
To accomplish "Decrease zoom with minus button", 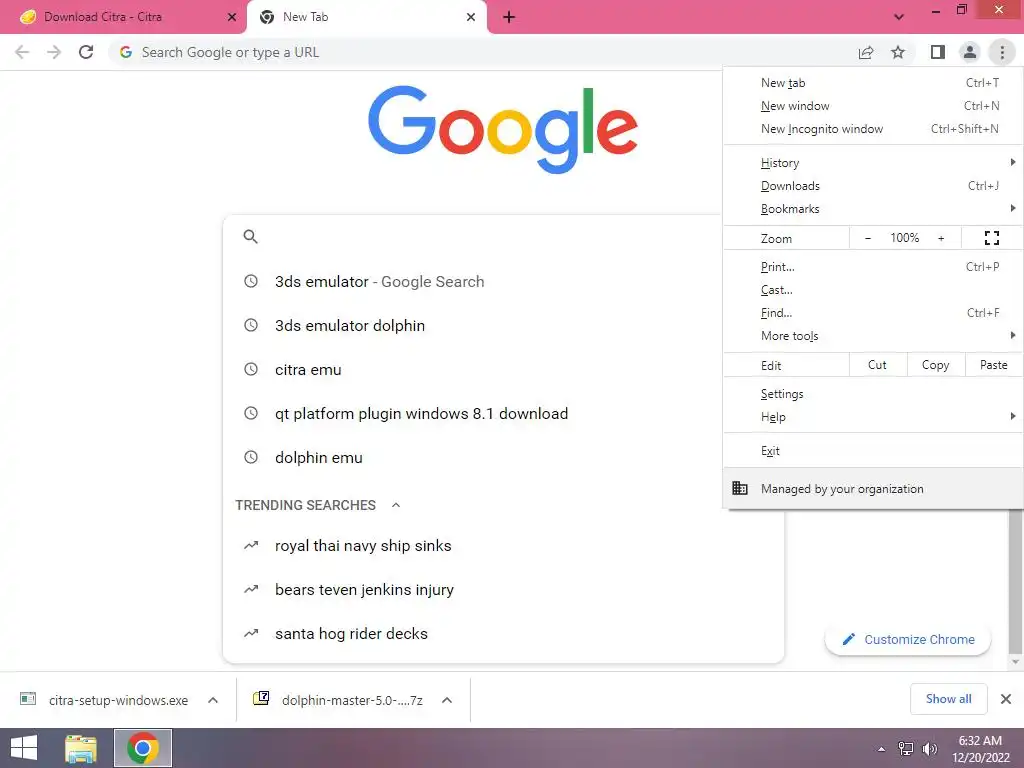I will [x=867, y=238].
